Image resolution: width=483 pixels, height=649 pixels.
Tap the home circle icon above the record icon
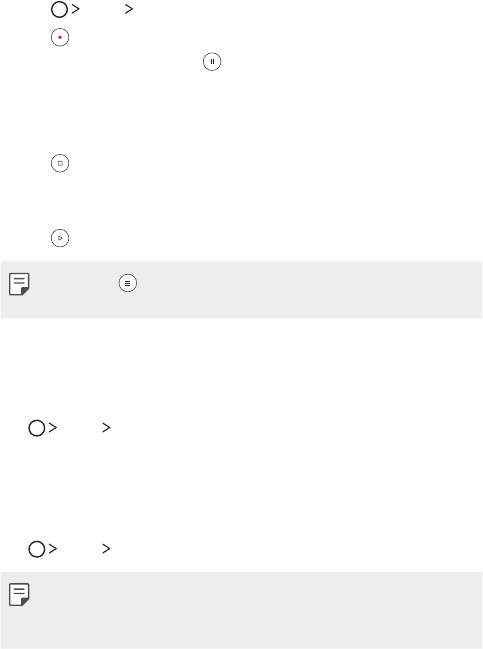[59, 9]
